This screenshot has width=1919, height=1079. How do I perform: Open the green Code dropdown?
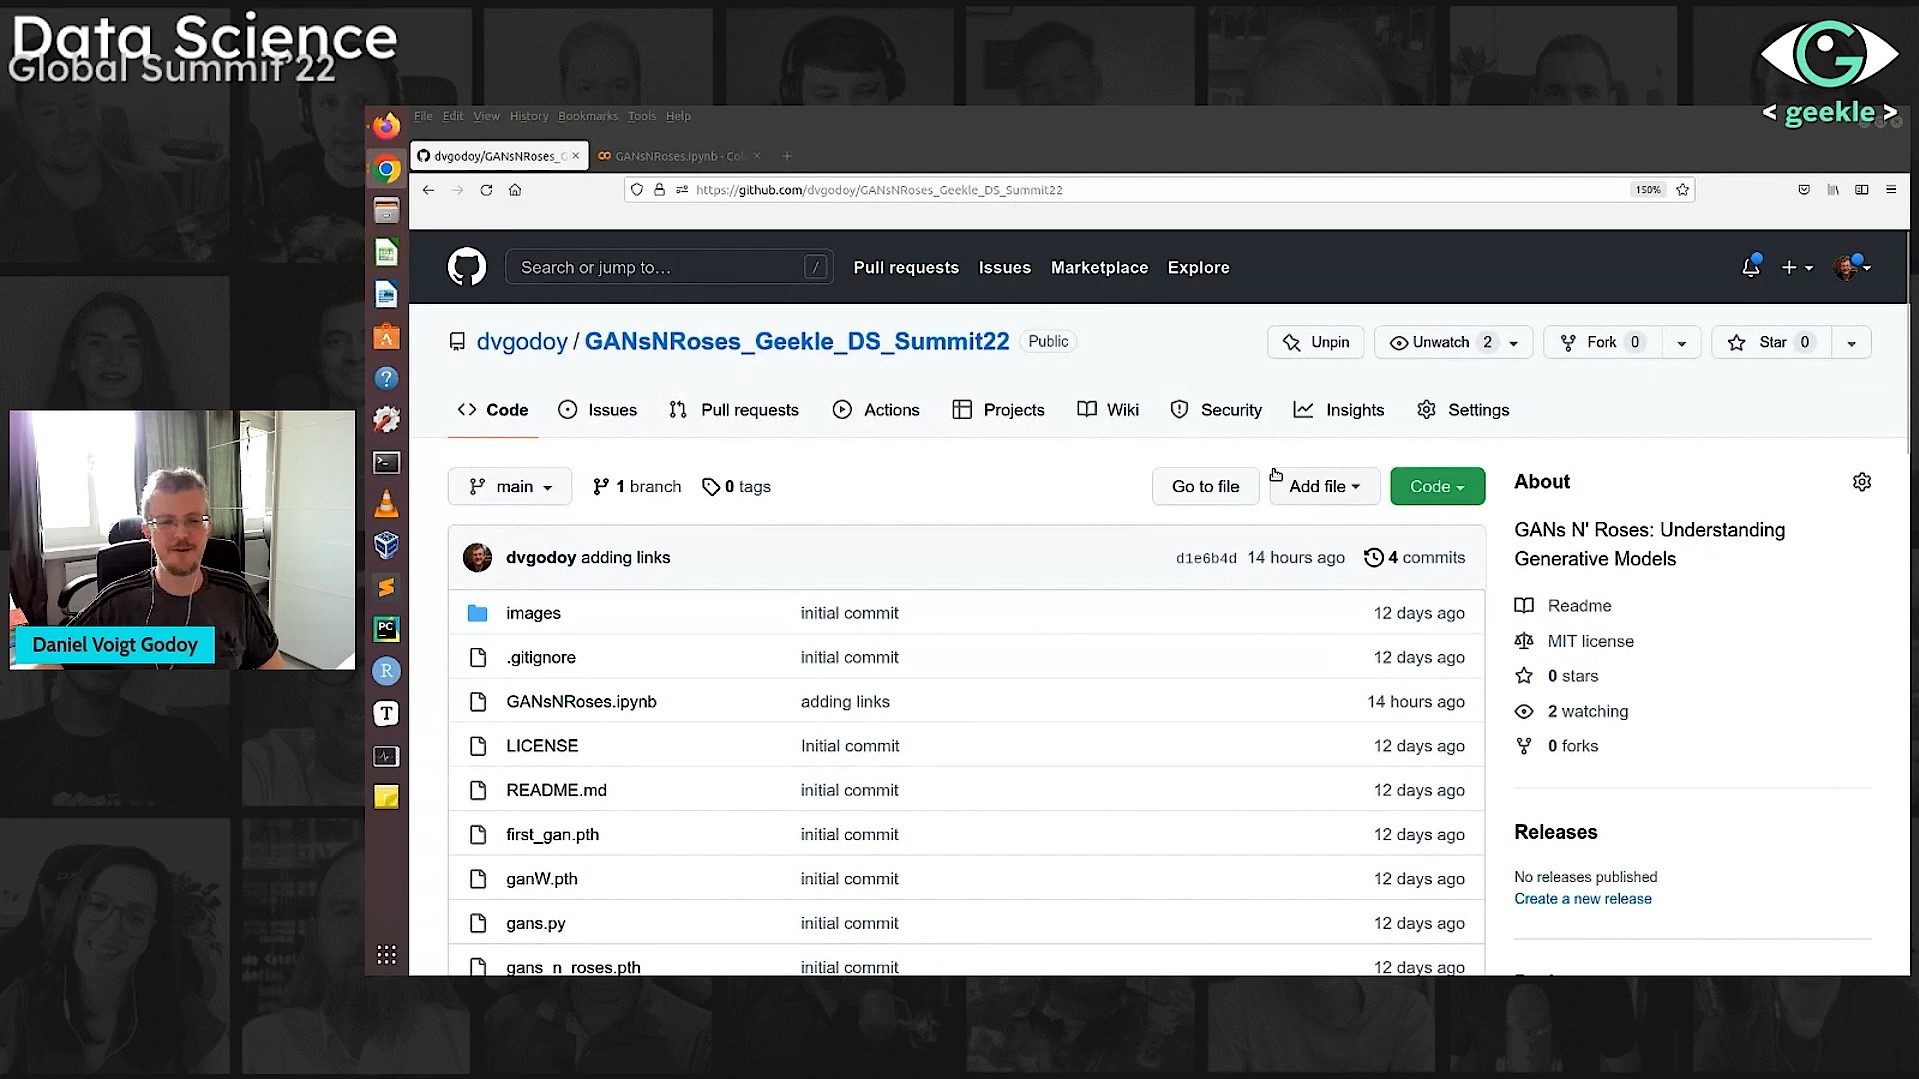pyautogui.click(x=1437, y=486)
